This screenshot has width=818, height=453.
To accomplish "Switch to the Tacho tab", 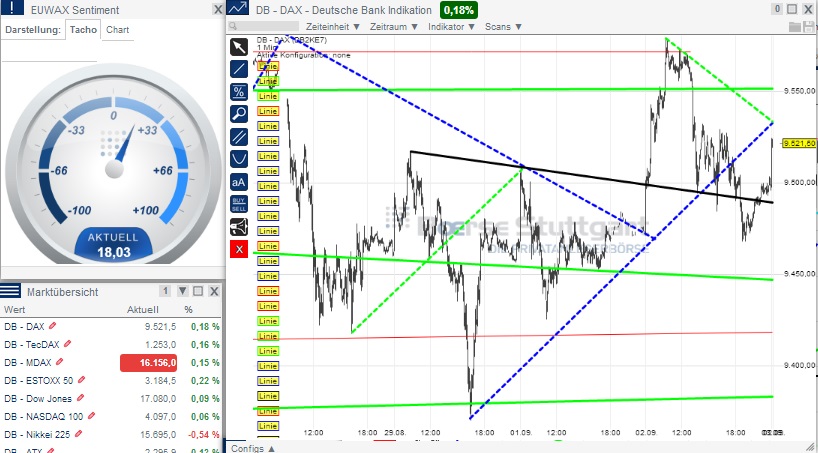I will click(x=83, y=30).
